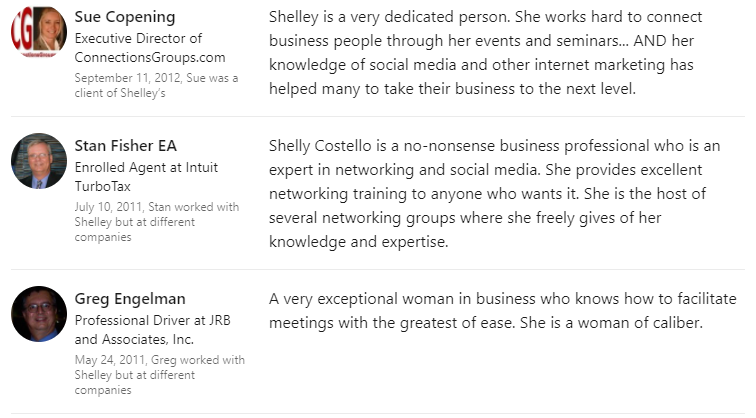Click the September 11, 2012 relationship note

point(156,85)
